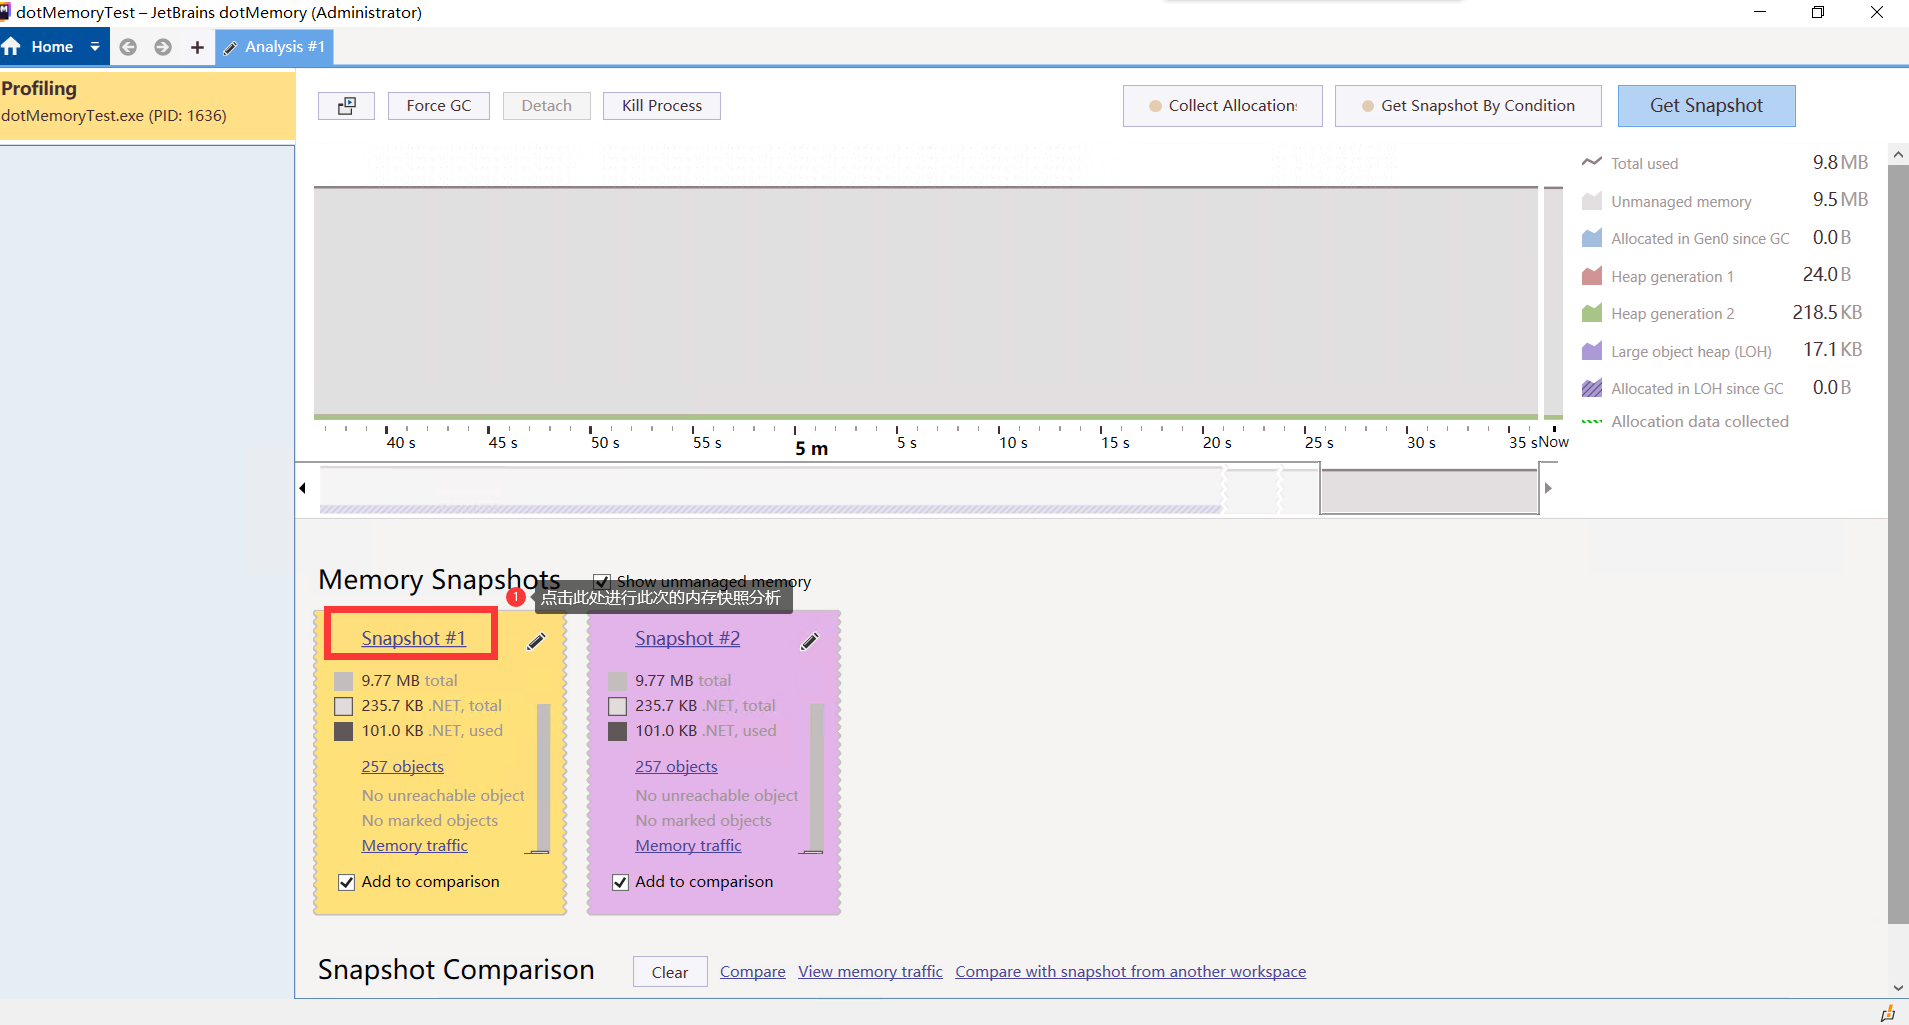Switch to the Analysis #1 tab

[274, 47]
